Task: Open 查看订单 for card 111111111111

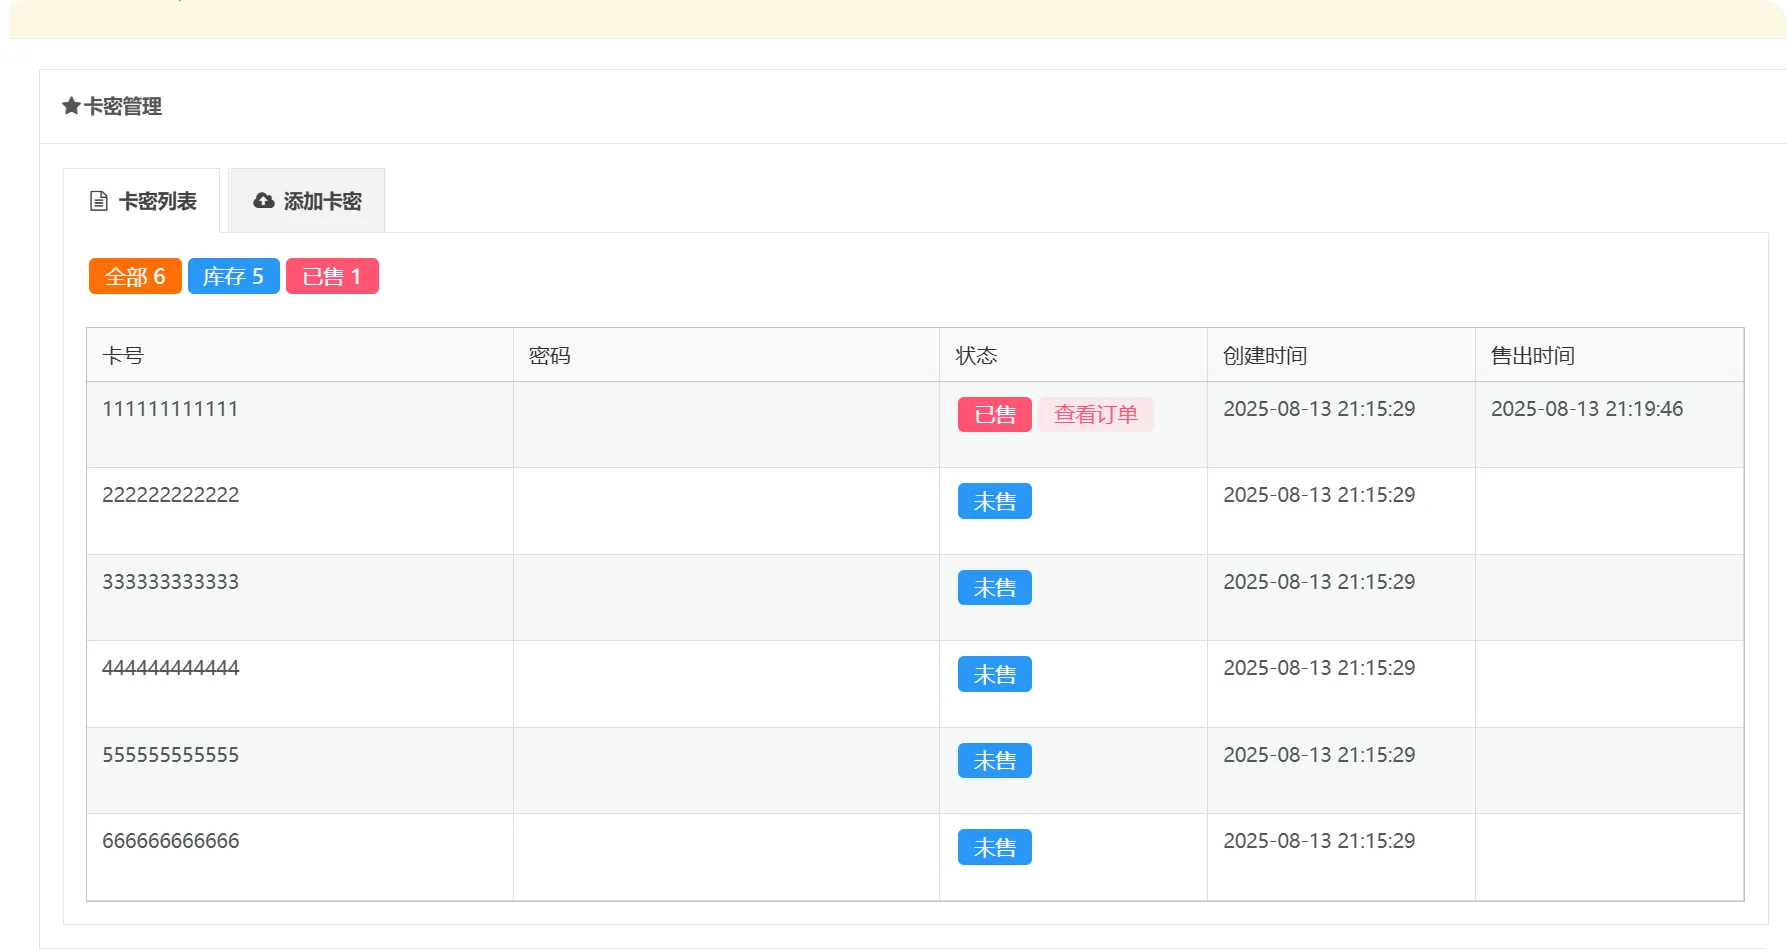Action: click(x=1095, y=414)
